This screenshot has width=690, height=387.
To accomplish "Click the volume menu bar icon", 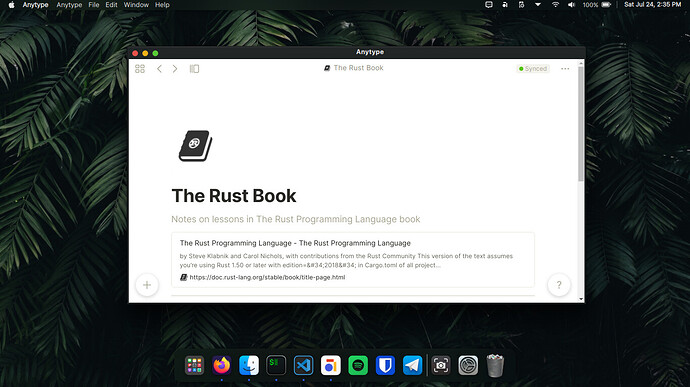I will point(571,5).
